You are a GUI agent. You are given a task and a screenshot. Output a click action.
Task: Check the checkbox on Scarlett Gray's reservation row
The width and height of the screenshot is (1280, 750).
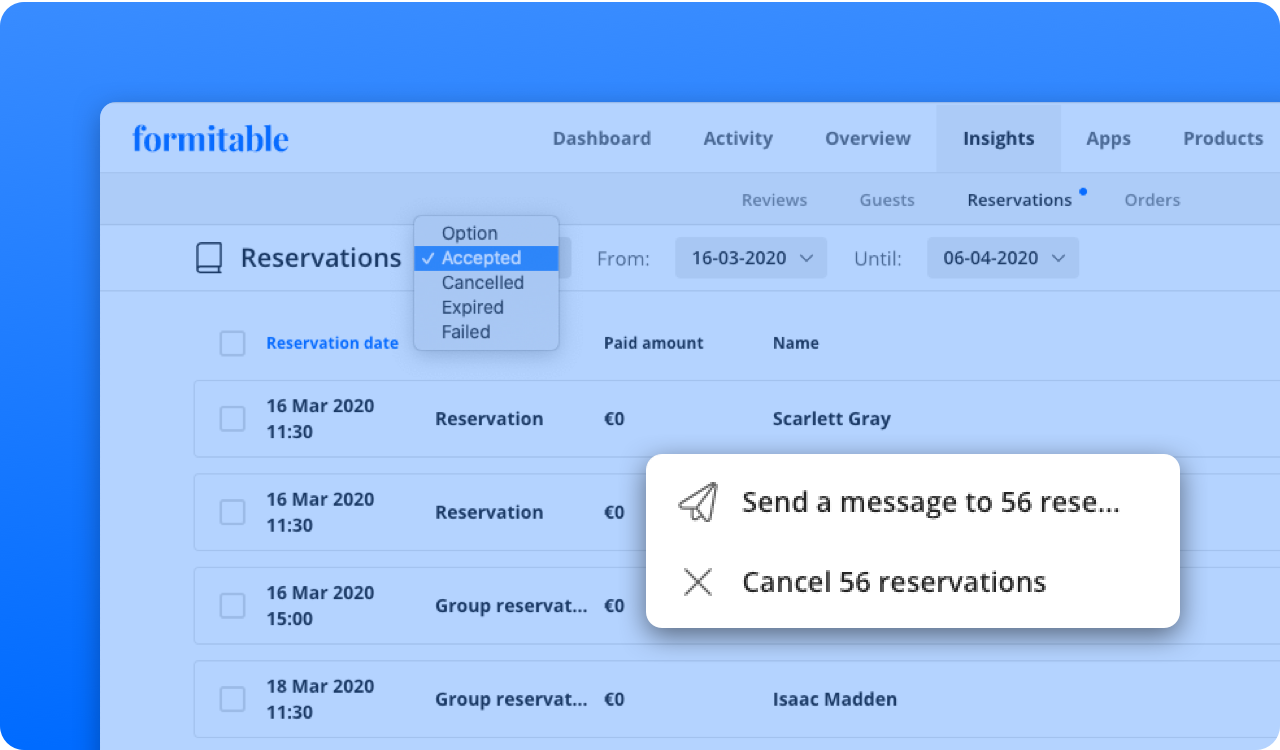pyautogui.click(x=232, y=419)
